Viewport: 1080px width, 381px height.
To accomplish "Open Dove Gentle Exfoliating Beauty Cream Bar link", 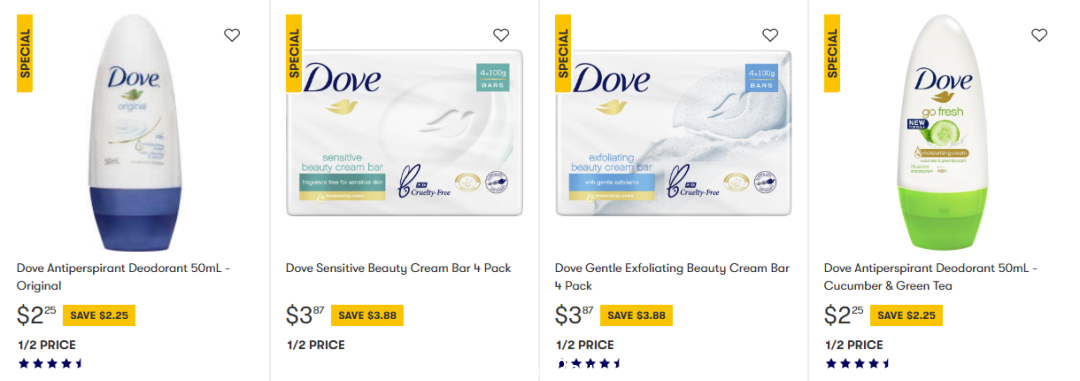I will [672, 276].
